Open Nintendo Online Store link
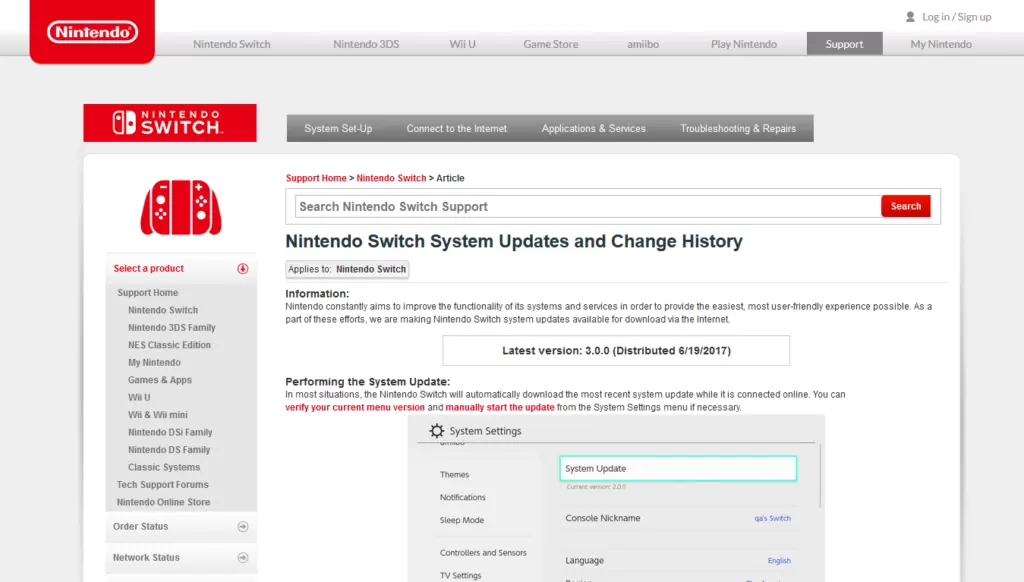This screenshot has width=1024, height=582. click(x=163, y=502)
